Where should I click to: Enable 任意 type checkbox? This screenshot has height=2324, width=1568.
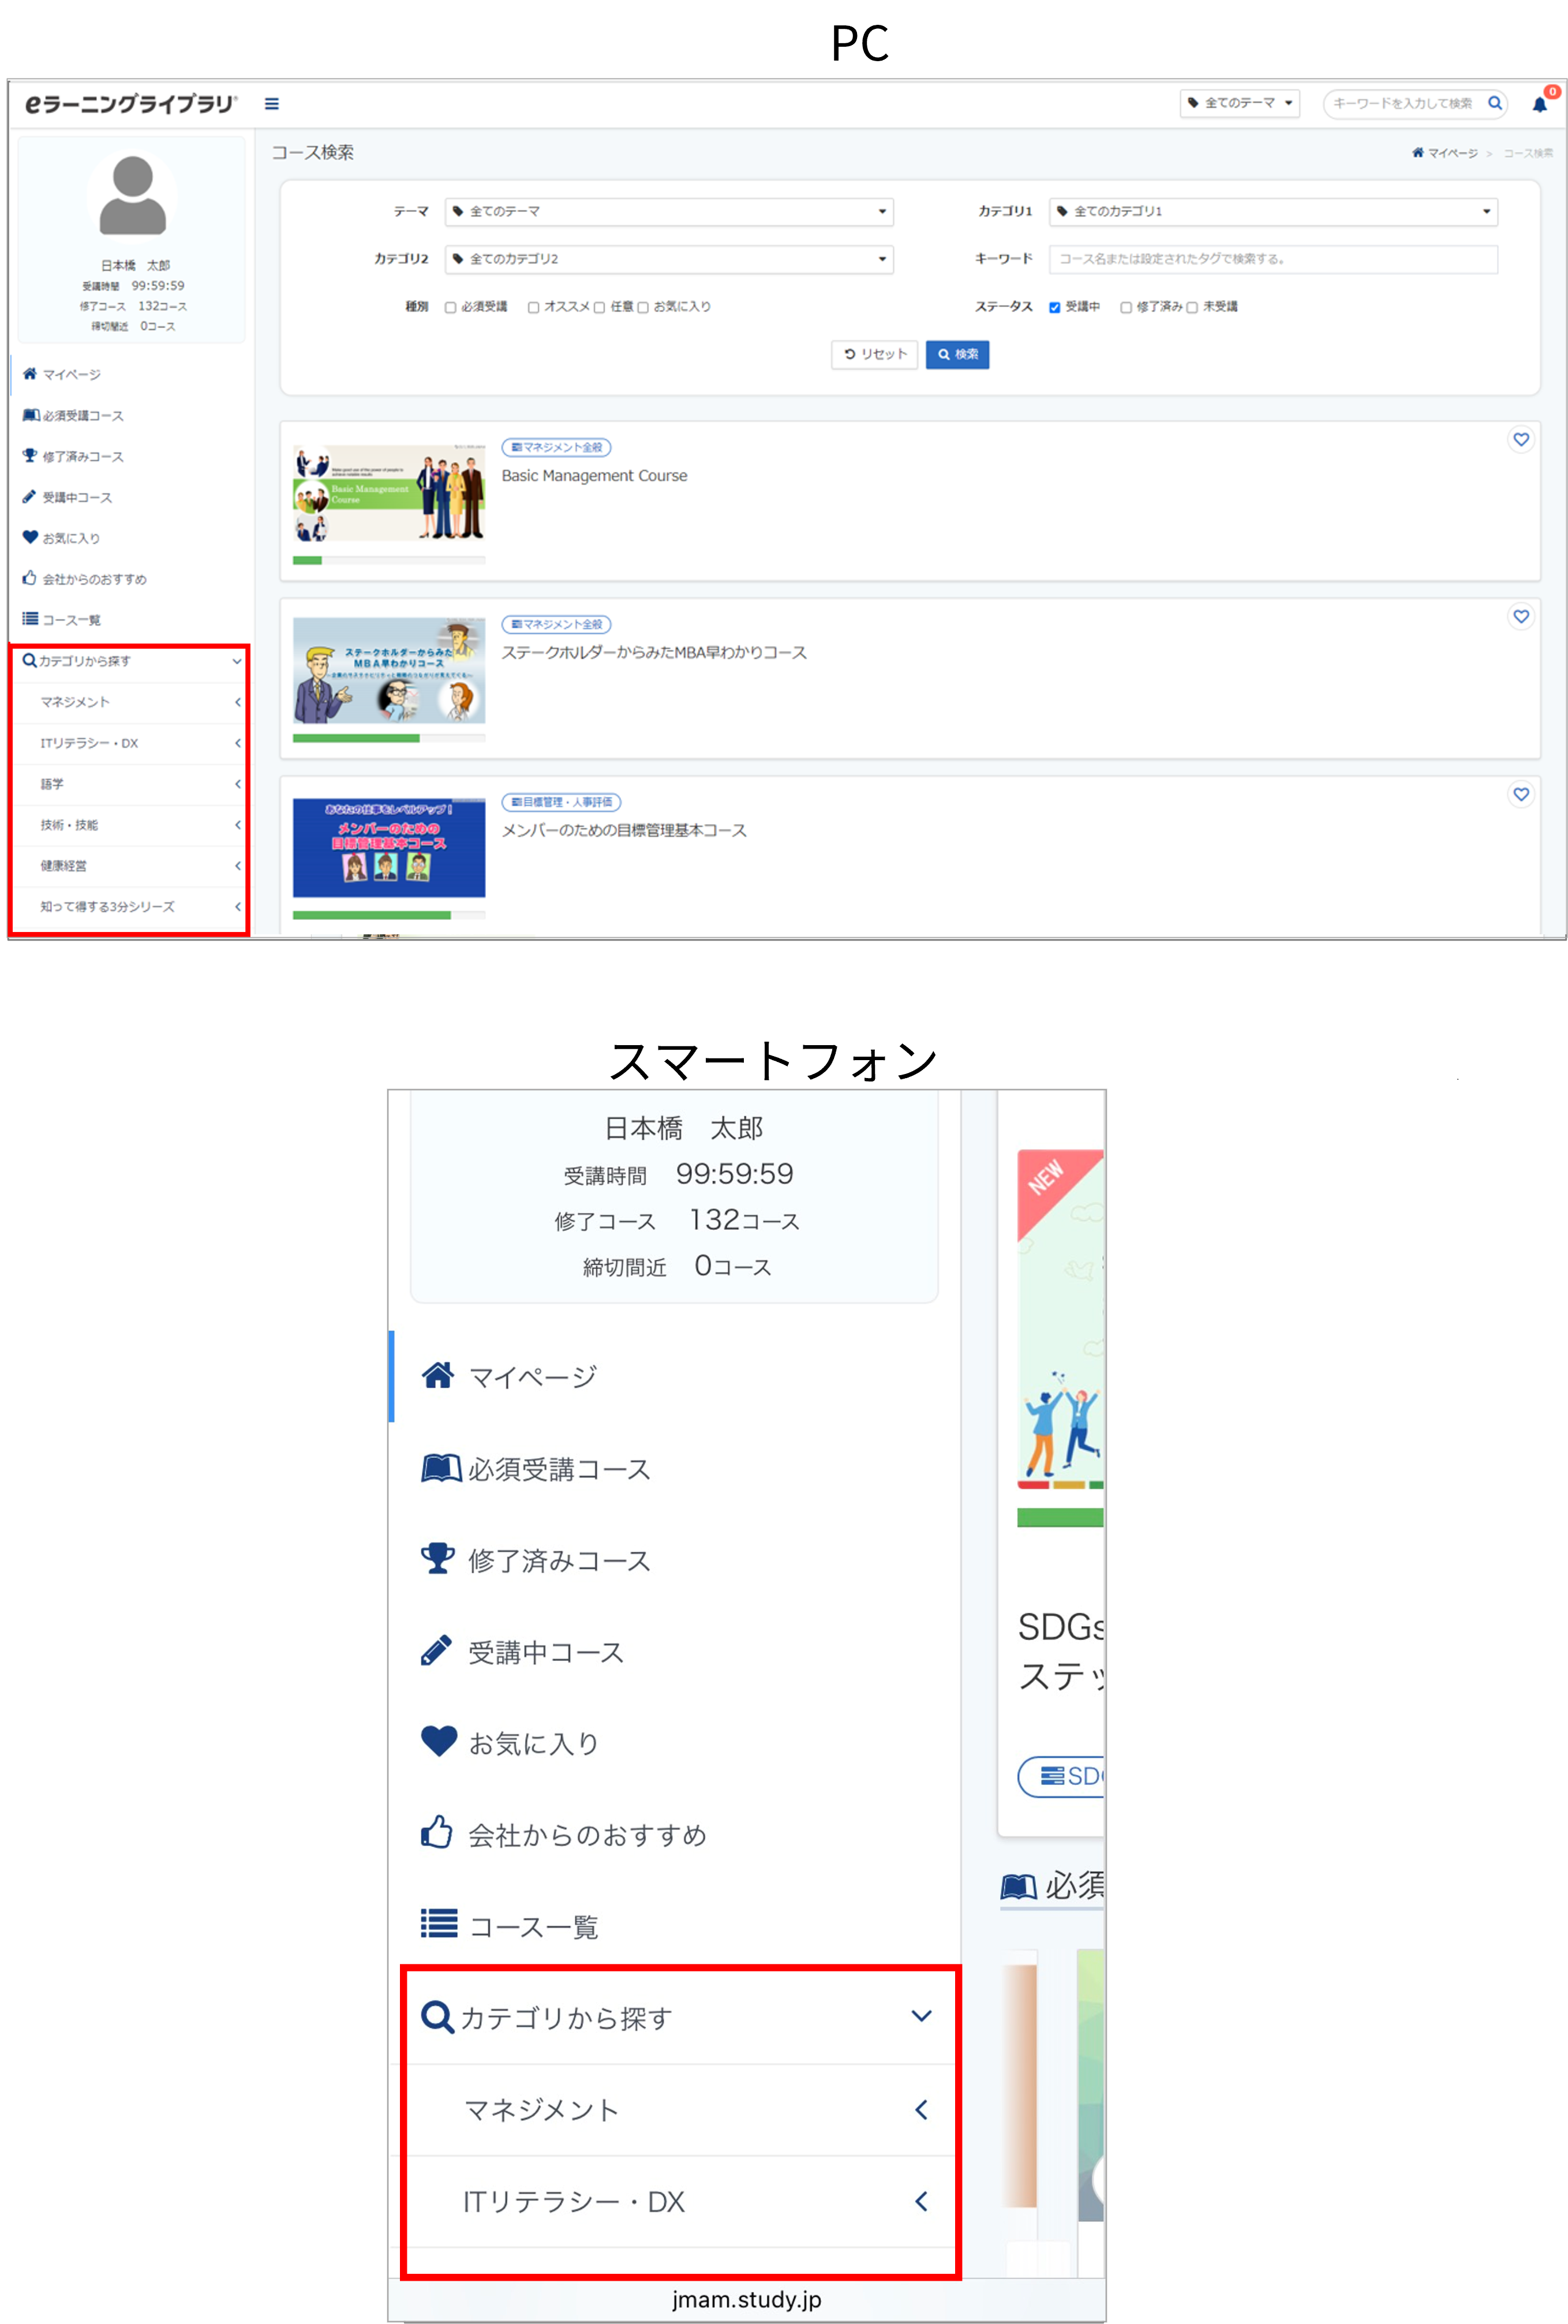pyautogui.click(x=599, y=308)
